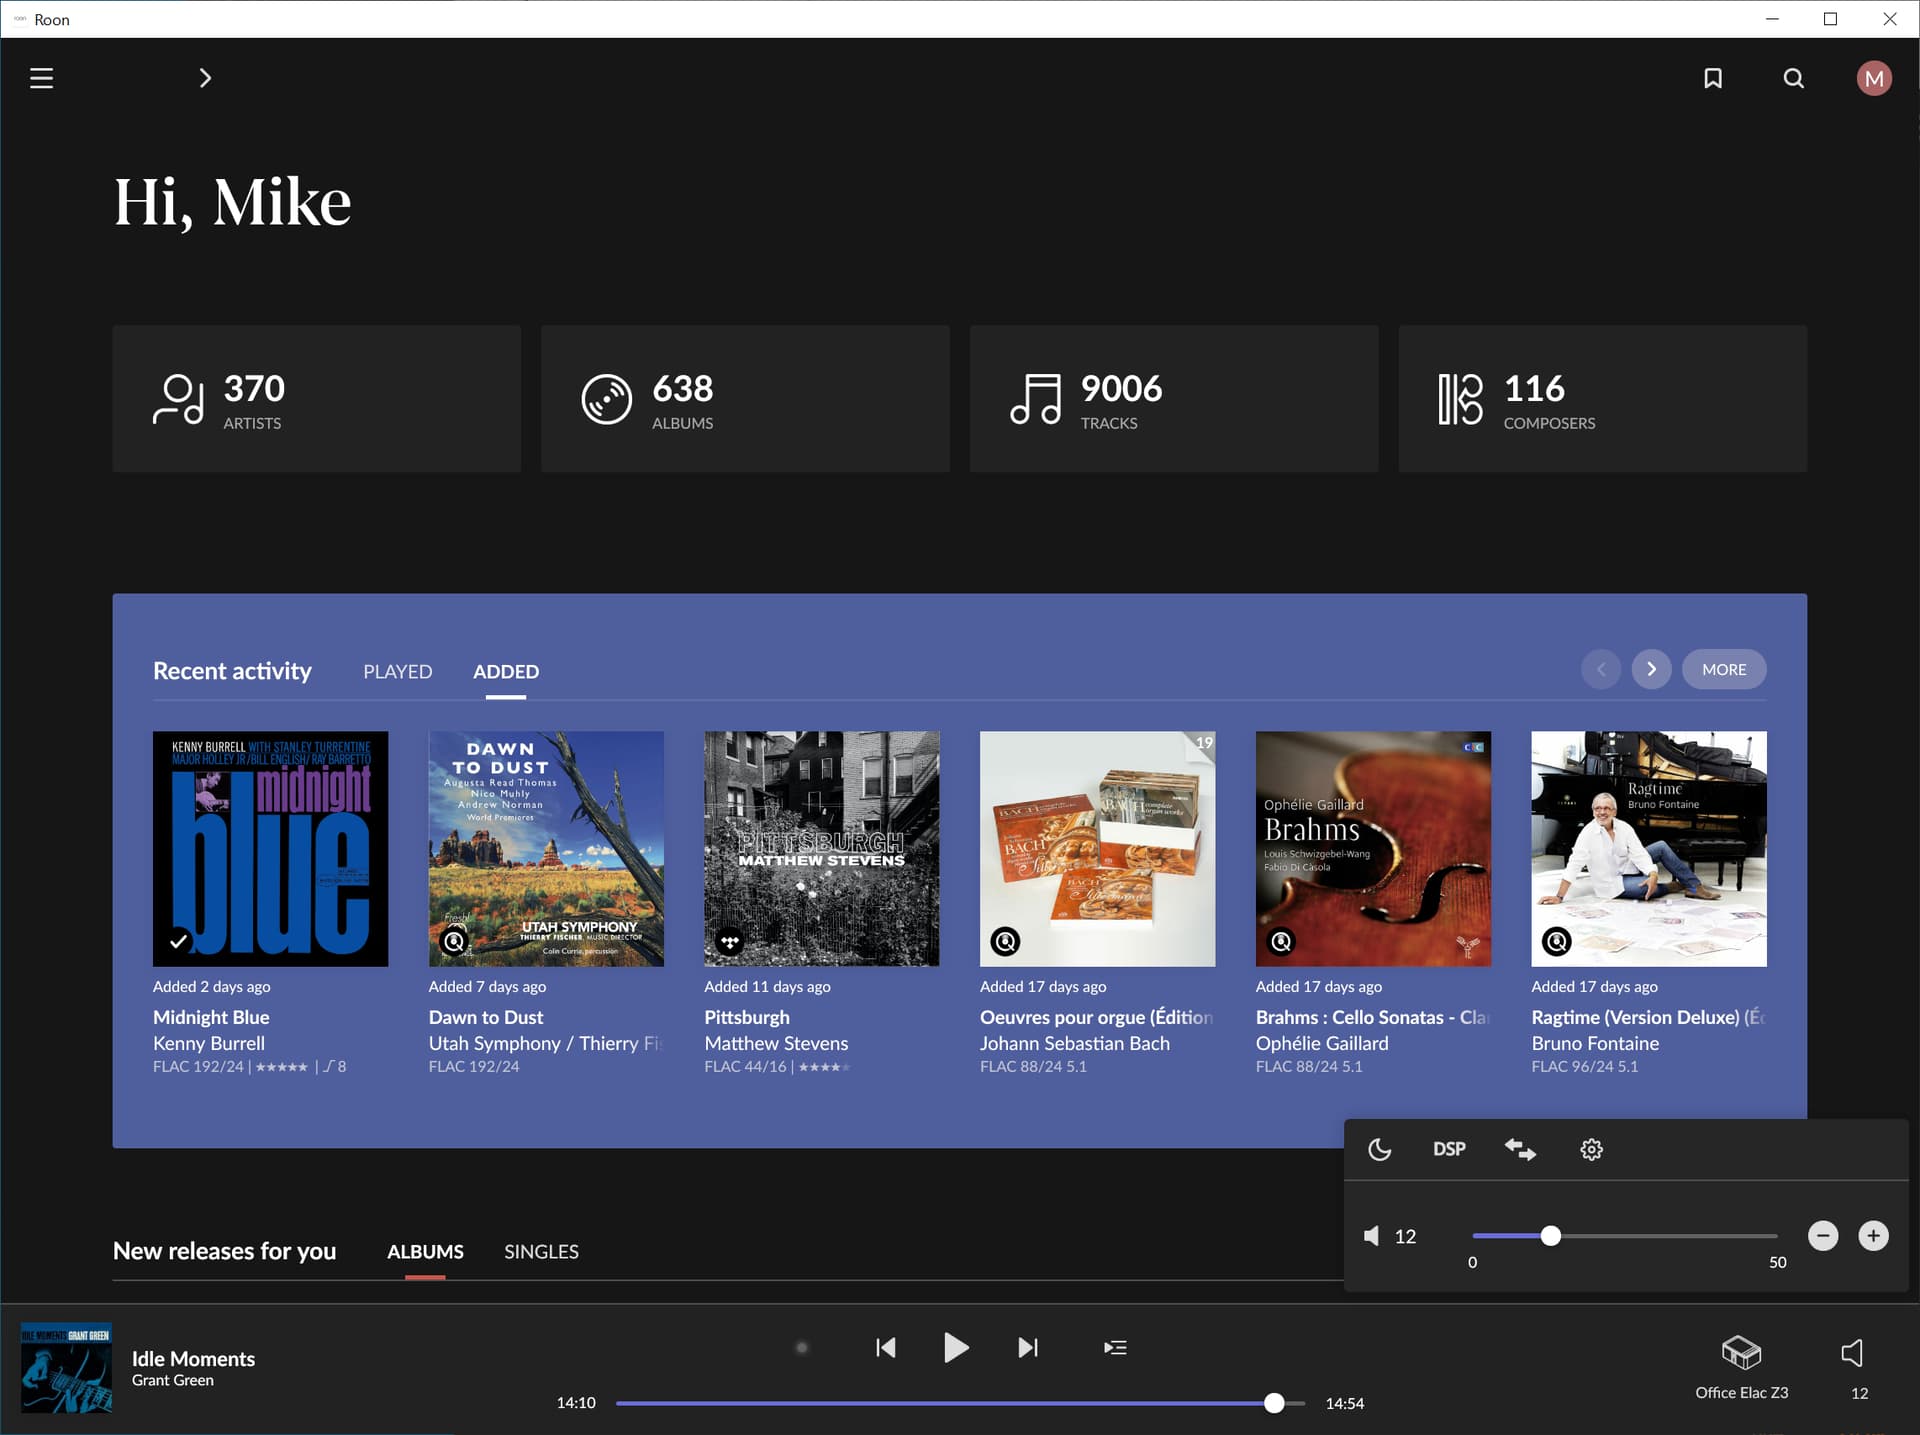Open Utah Symphony / Thierry artist link
The height and width of the screenshot is (1435, 1920).
(x=546, y=1043)
